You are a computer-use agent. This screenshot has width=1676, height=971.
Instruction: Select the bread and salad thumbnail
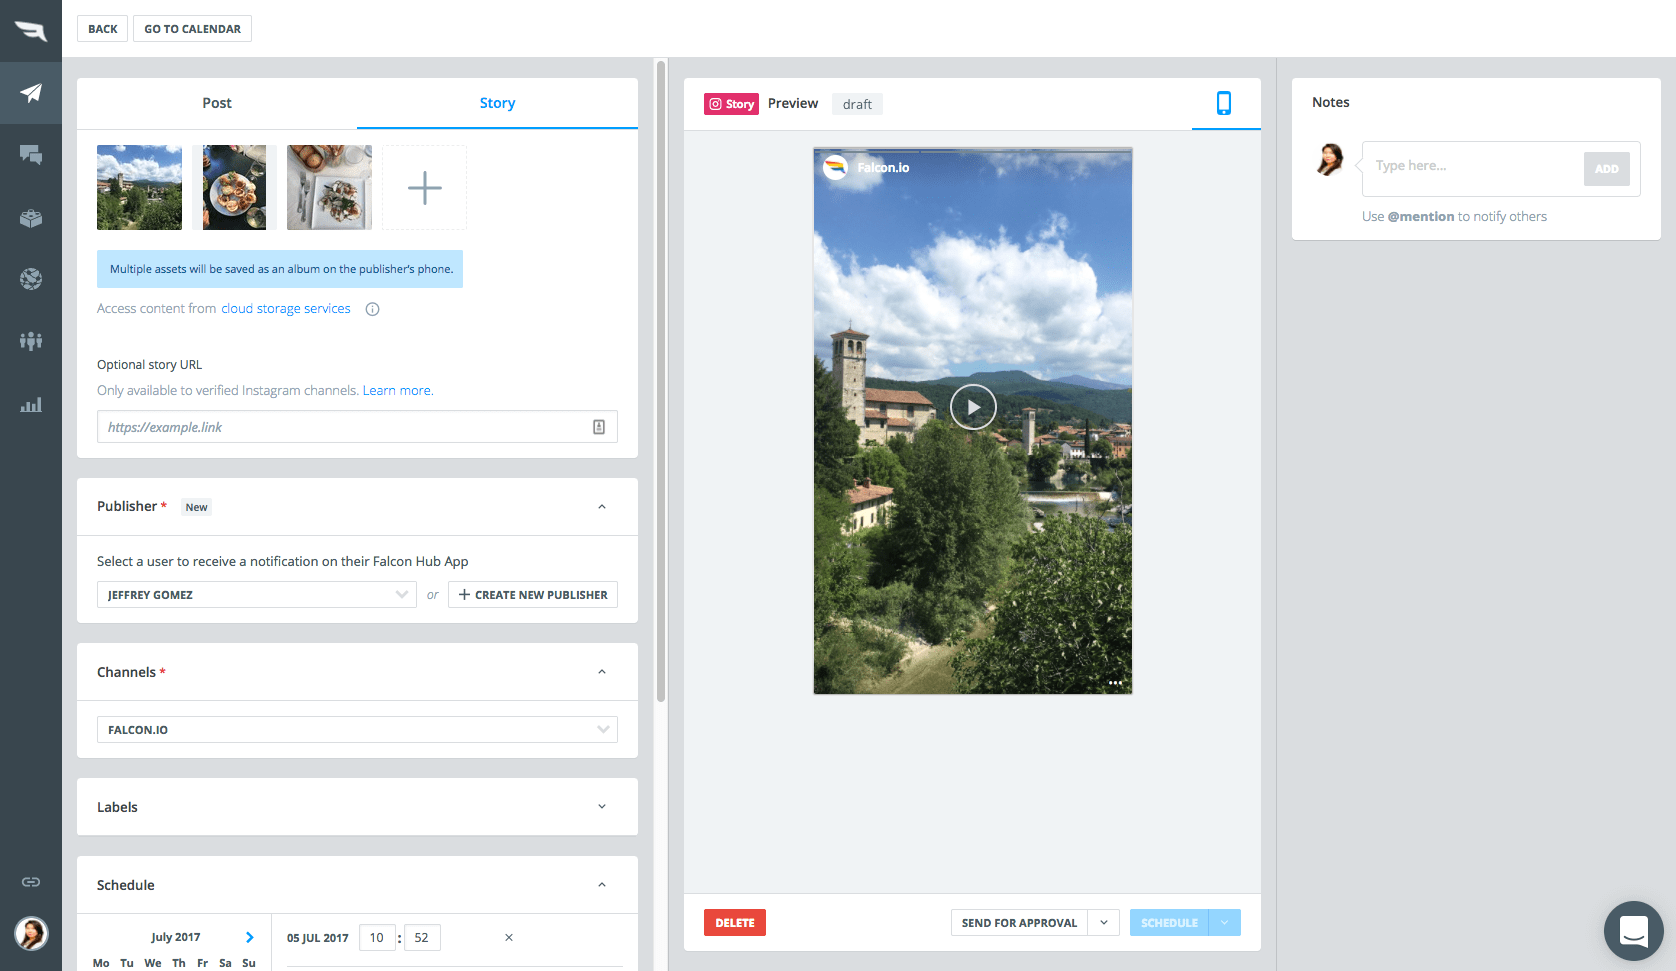click(329, 187)
